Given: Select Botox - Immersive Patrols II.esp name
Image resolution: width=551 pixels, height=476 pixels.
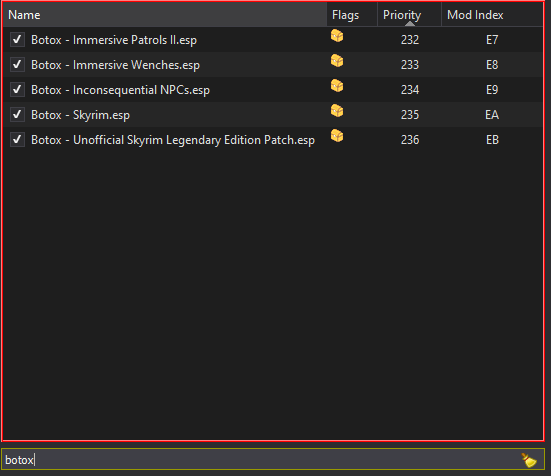Looking at the screenshot, I should tap(114, 40).
